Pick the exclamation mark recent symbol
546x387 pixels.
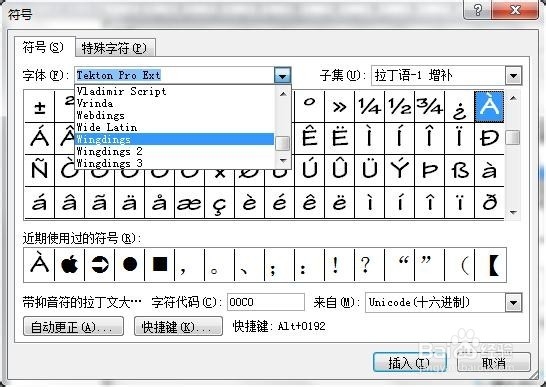[x=340, y=265]
